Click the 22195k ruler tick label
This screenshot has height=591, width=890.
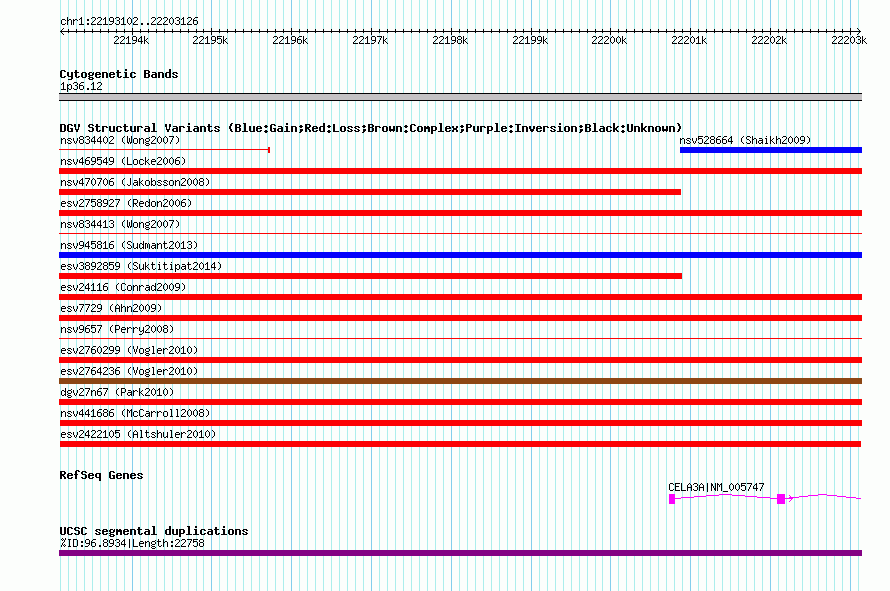210,40
